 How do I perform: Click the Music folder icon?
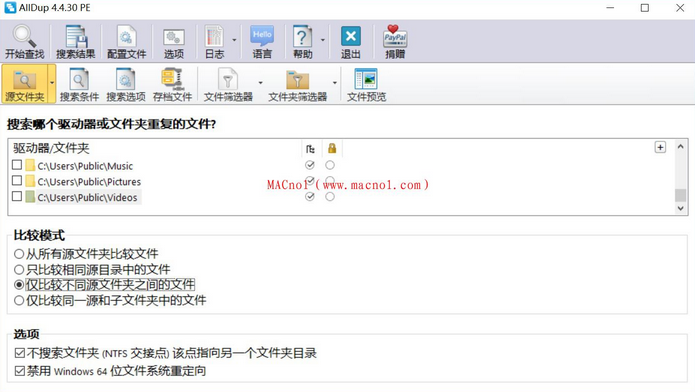coord(30,165)
